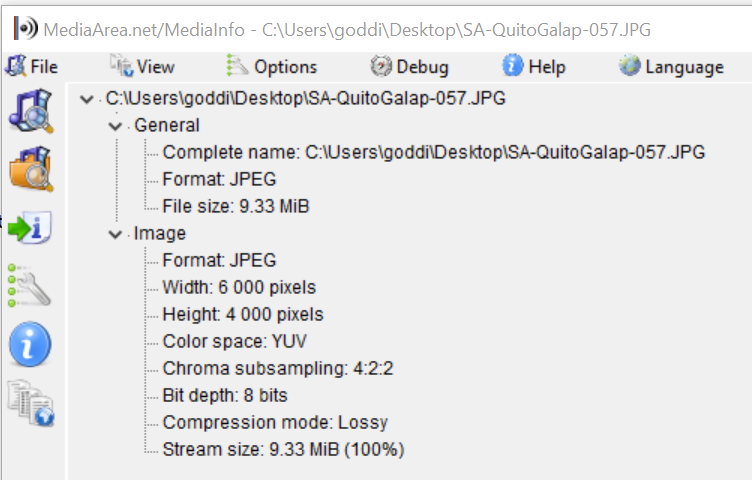Screen dimensions: 752x480
Task: Open the View menu
Action: click(x=142, y=66)
